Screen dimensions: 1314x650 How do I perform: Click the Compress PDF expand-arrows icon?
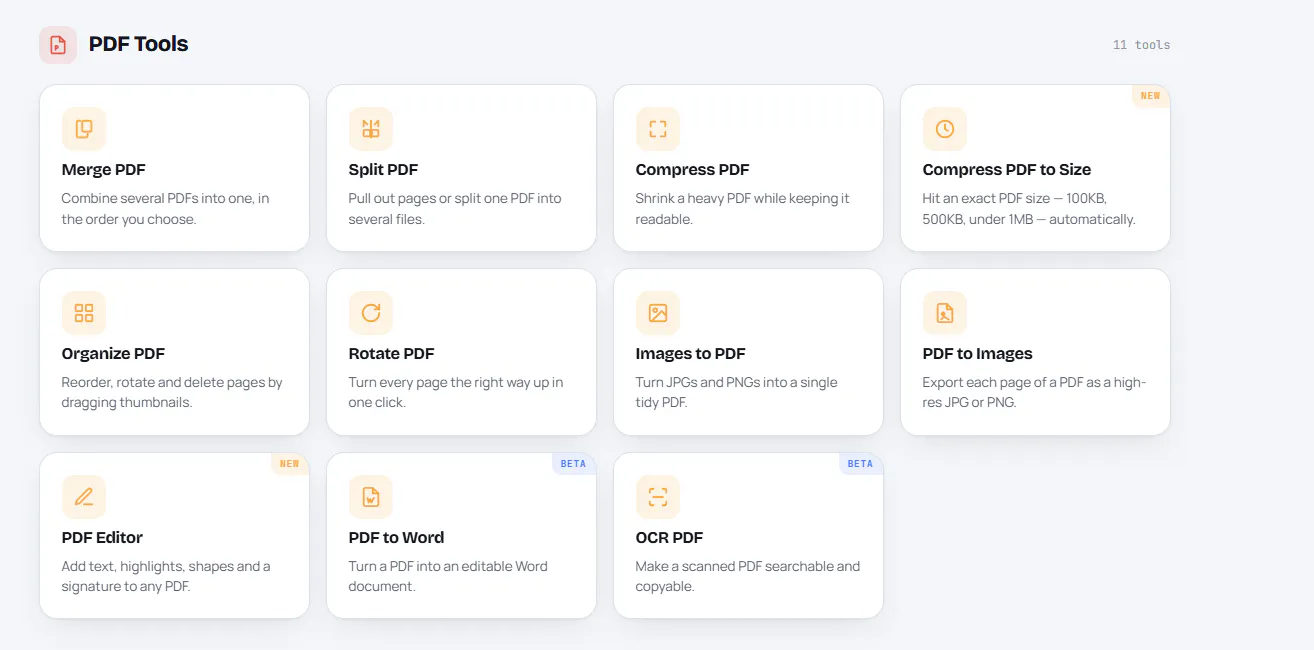click(658, 129)
